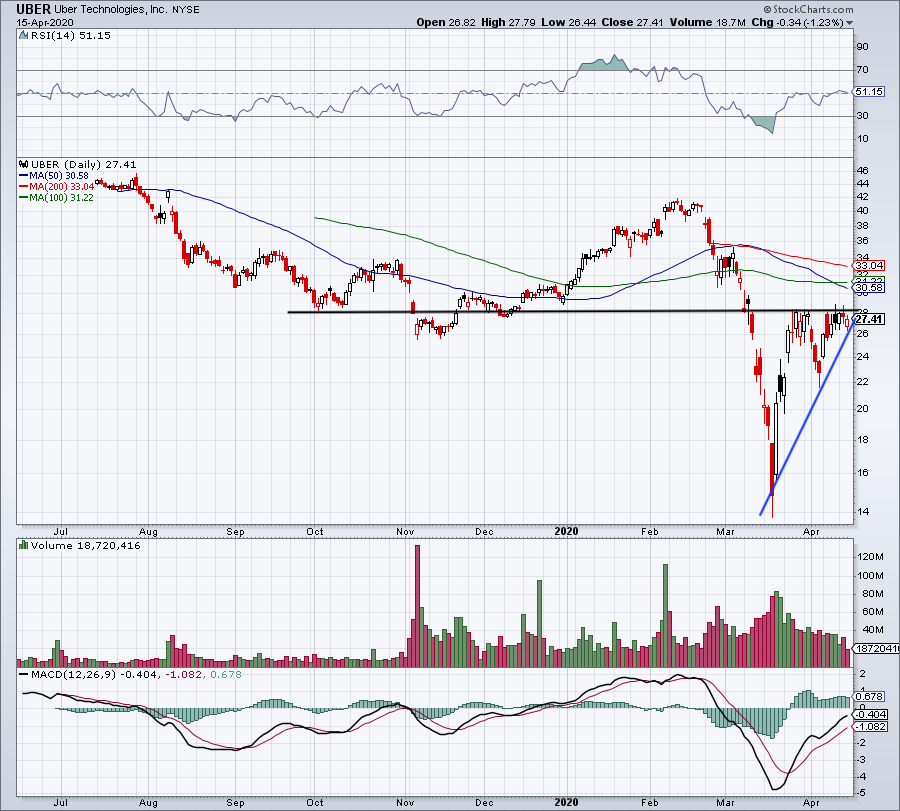Click the -1.082 signal tag on the right axis

click(871, 727)
